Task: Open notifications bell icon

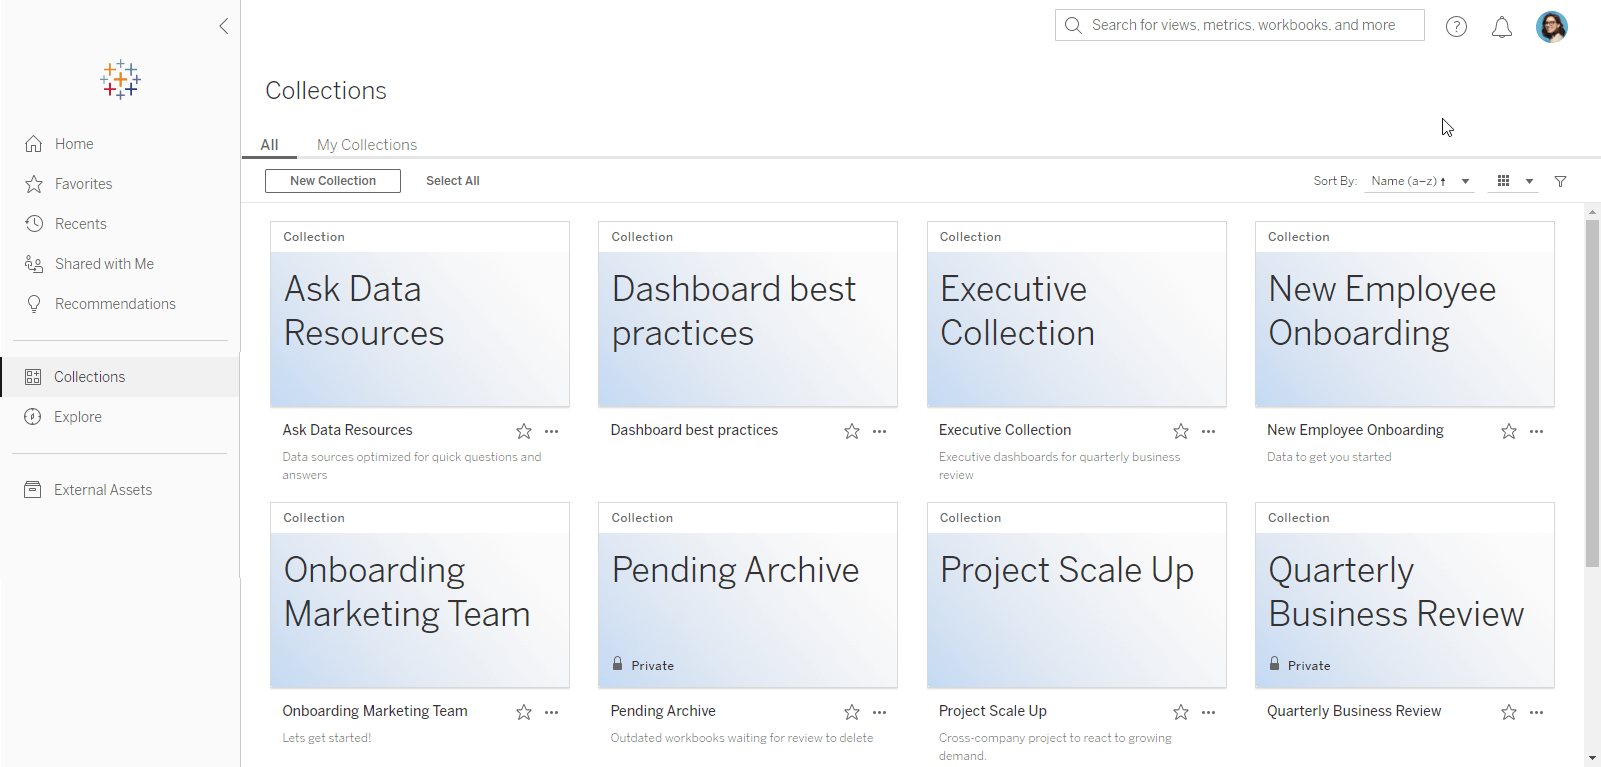Action: 1501,27
